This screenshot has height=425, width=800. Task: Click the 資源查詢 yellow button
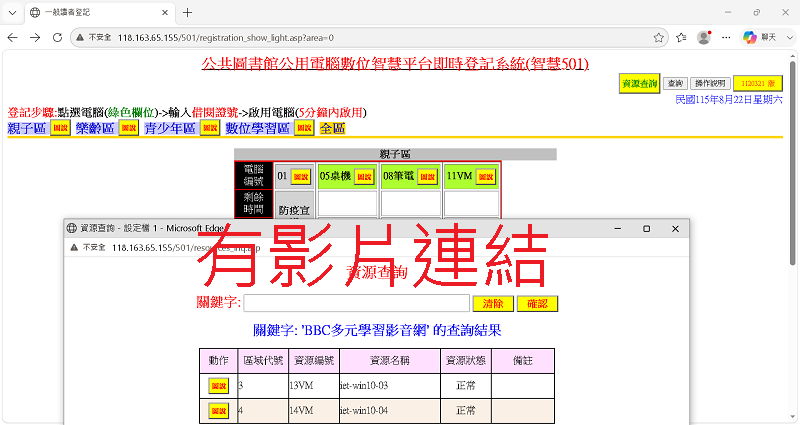pos(639,84)
